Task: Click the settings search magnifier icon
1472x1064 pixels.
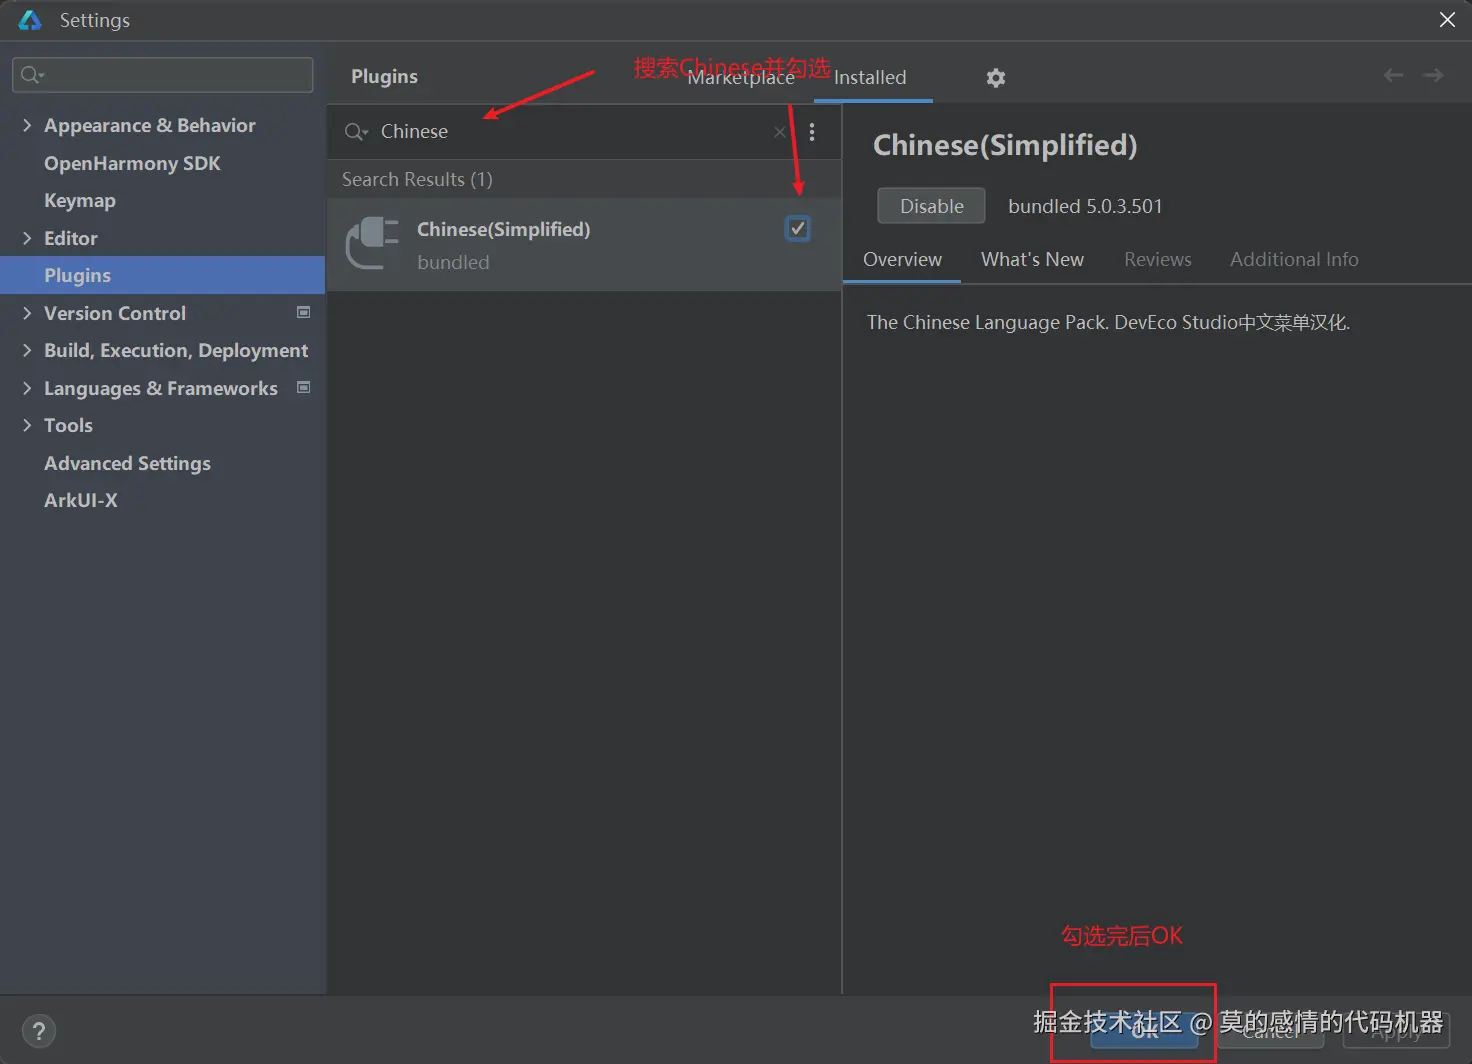Action: [x=32, y=75]
